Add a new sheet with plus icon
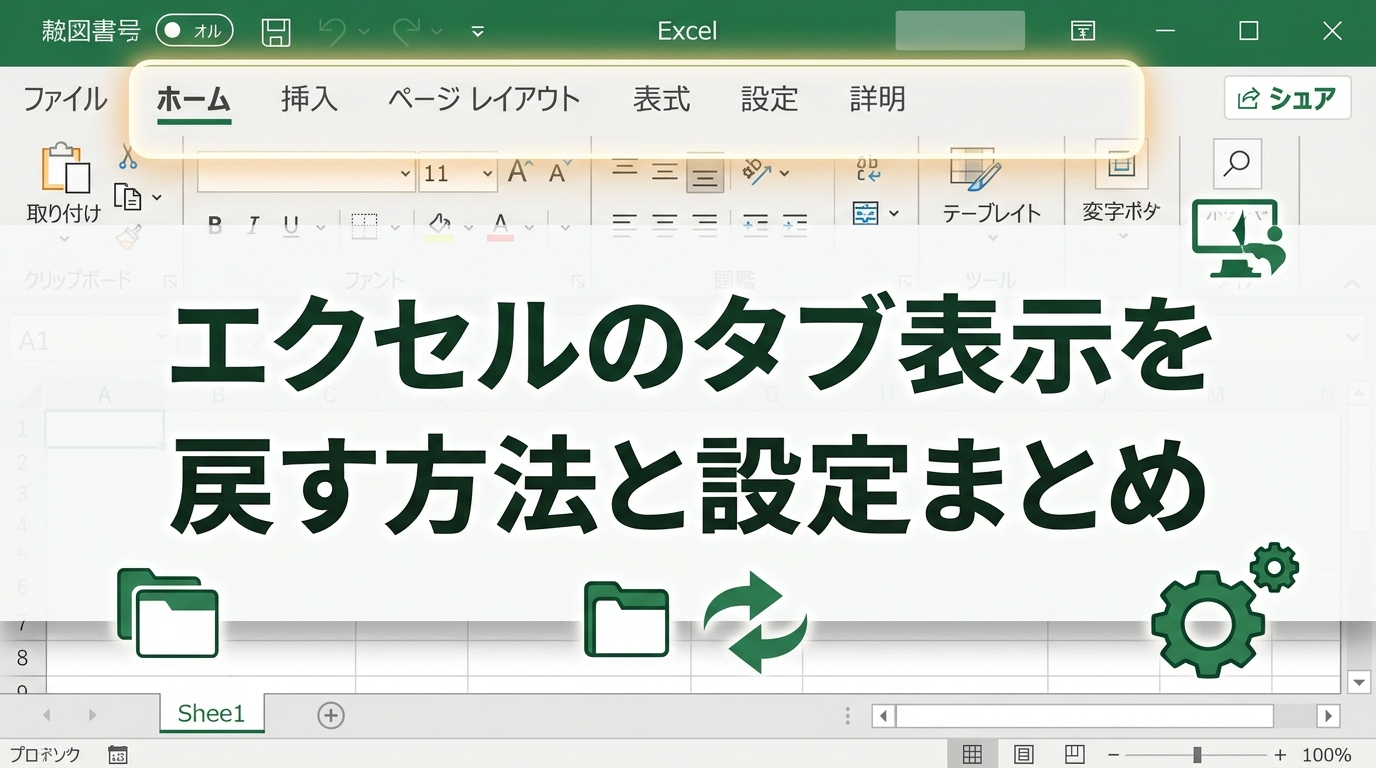This screenshot has height=768, width=1376. tap(331, 715)
